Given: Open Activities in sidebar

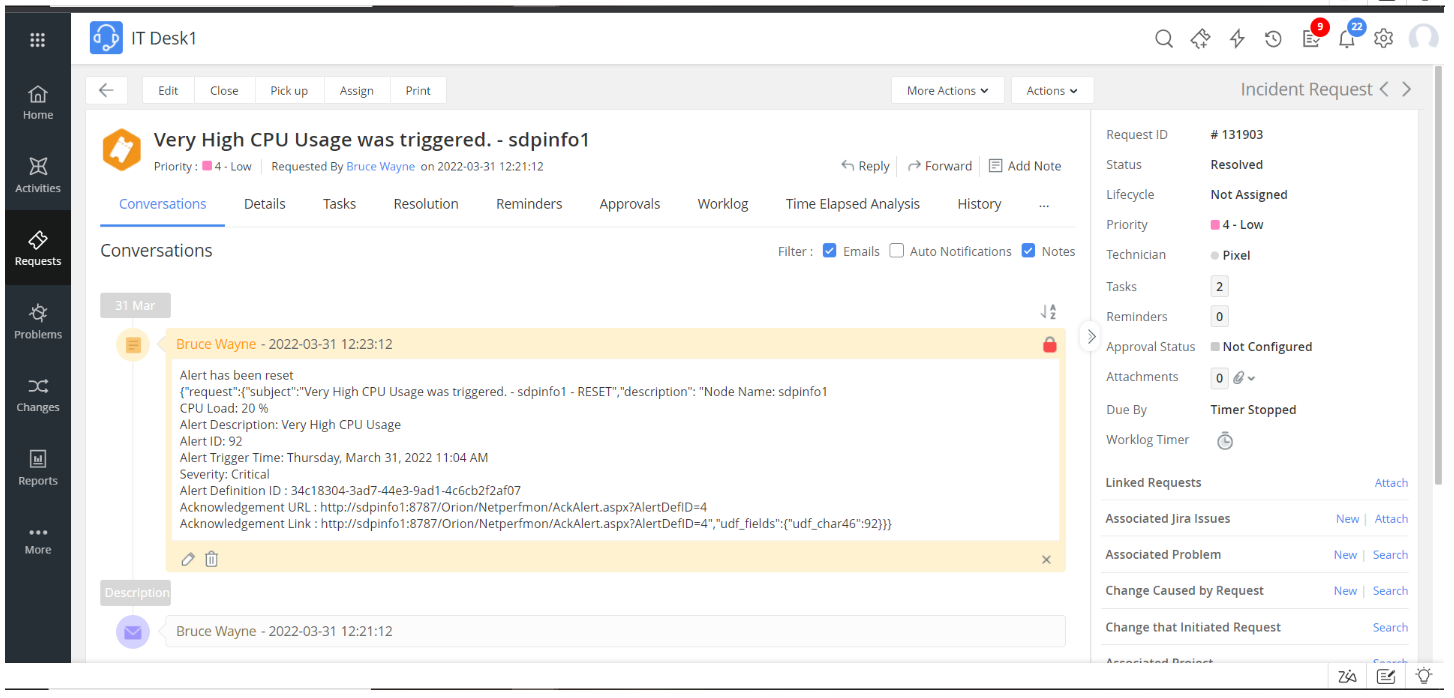Looking at the screenshot, I should [38, 175].
